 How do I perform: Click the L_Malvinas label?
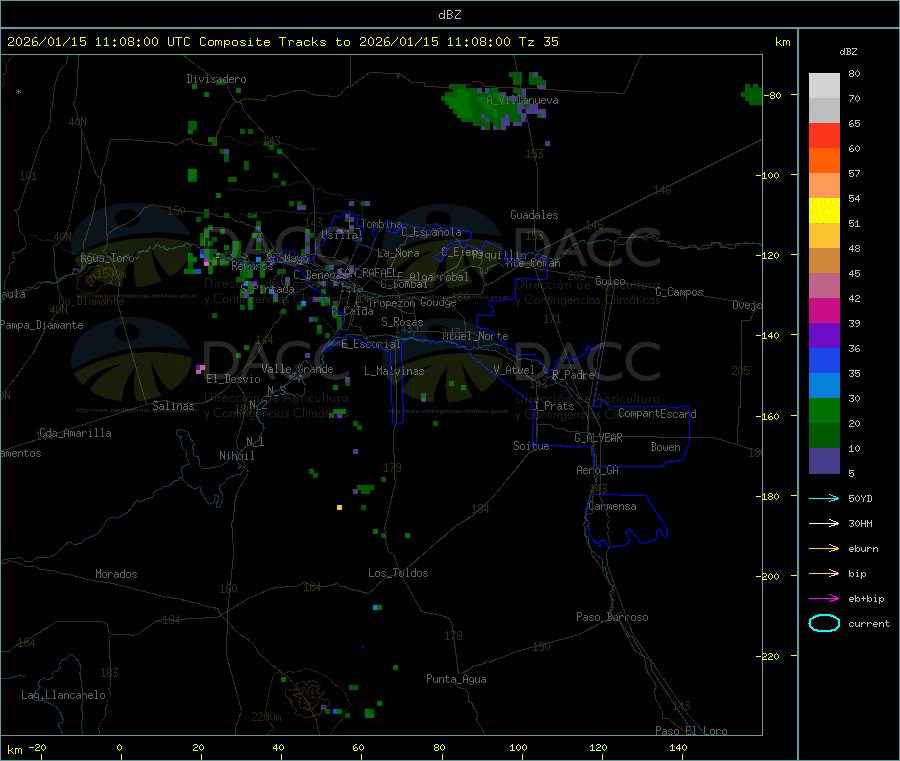[x=394, y=371]
